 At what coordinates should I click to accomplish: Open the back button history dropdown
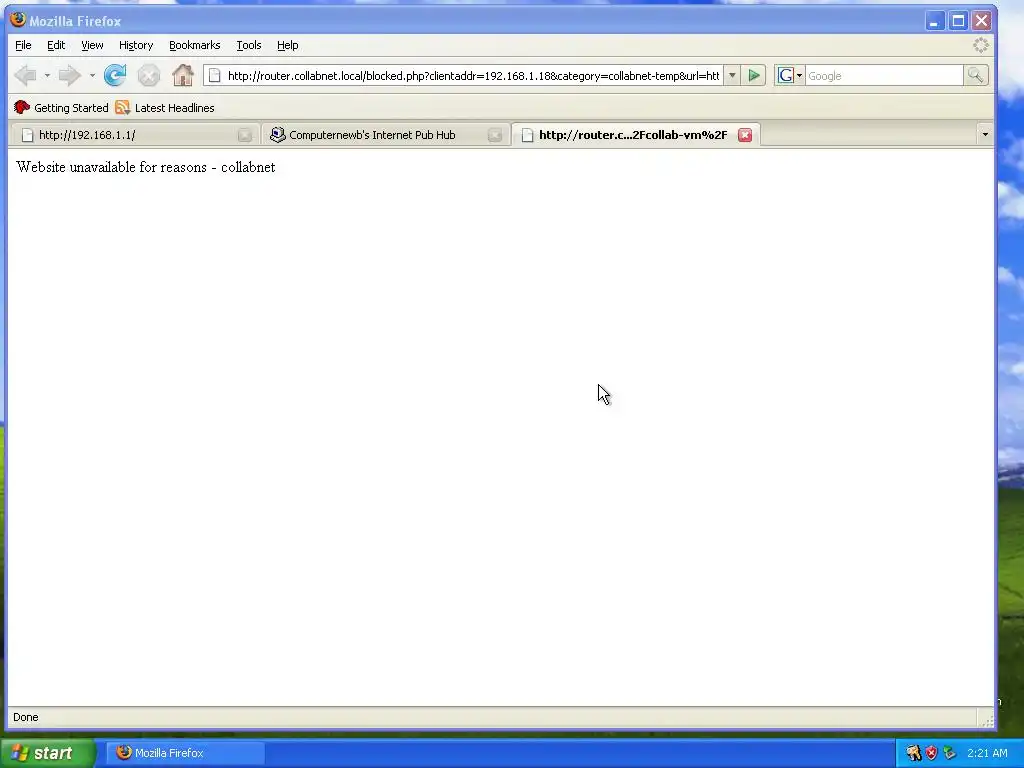47,76
